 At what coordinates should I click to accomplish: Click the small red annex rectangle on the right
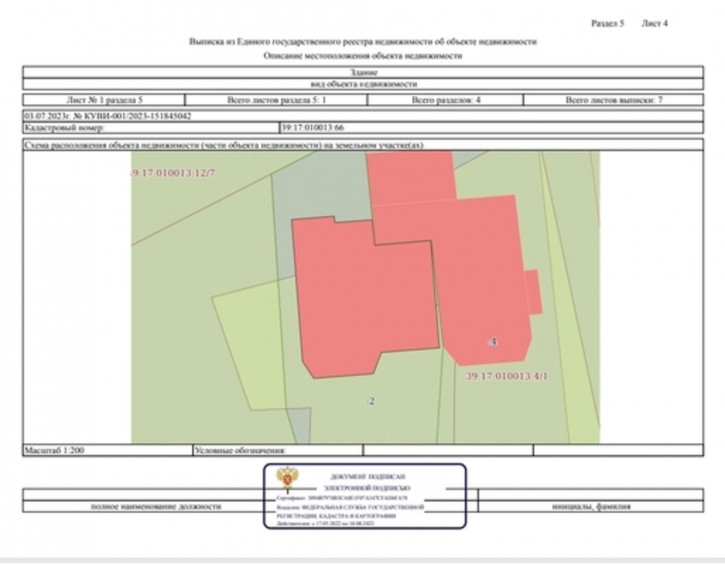(x=534, y=292)
